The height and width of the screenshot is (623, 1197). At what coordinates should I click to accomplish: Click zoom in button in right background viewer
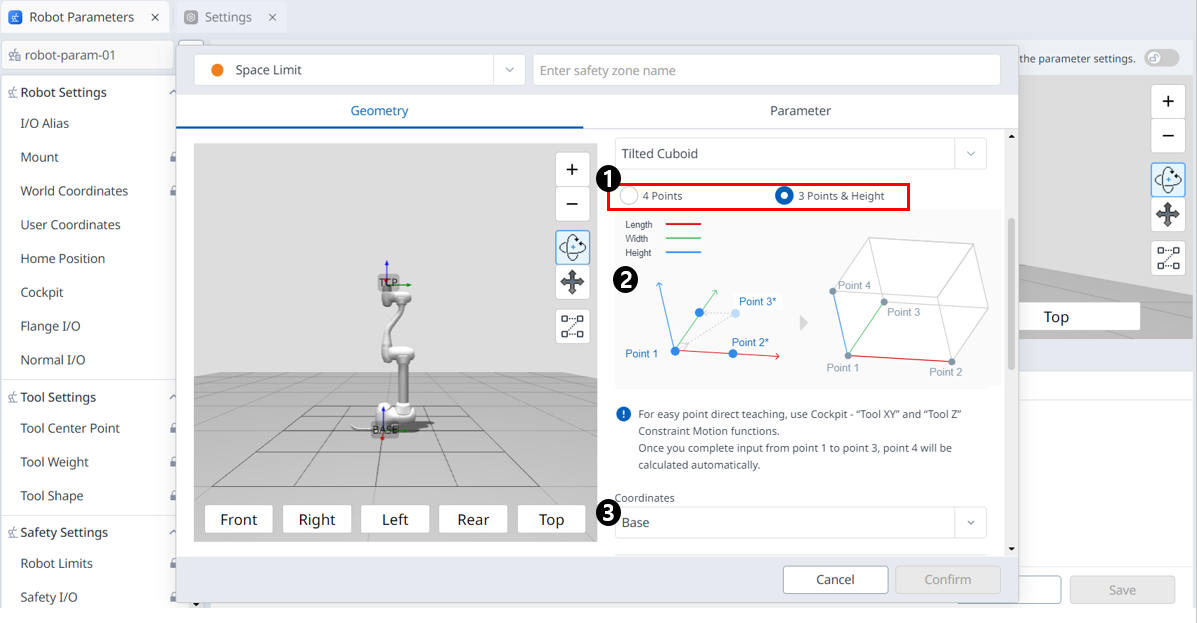[1167, 102]
